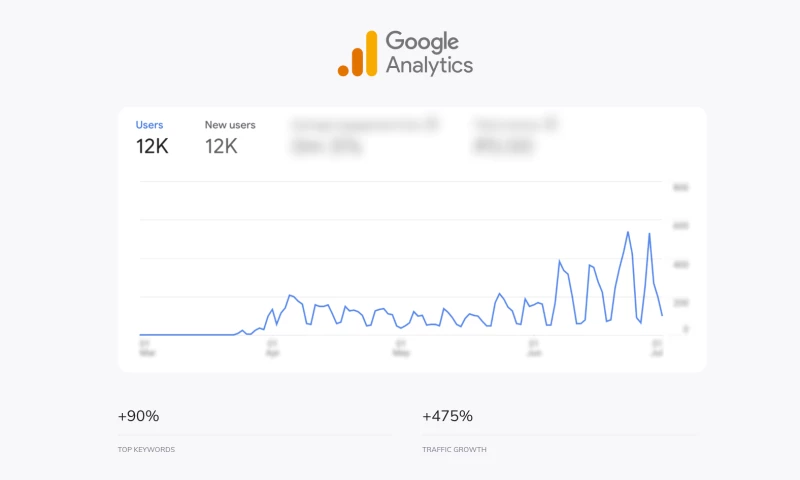Screen dimensions: 800x480
Task: Select the fourth blurred metric card
Action: (x=514, y=137)
